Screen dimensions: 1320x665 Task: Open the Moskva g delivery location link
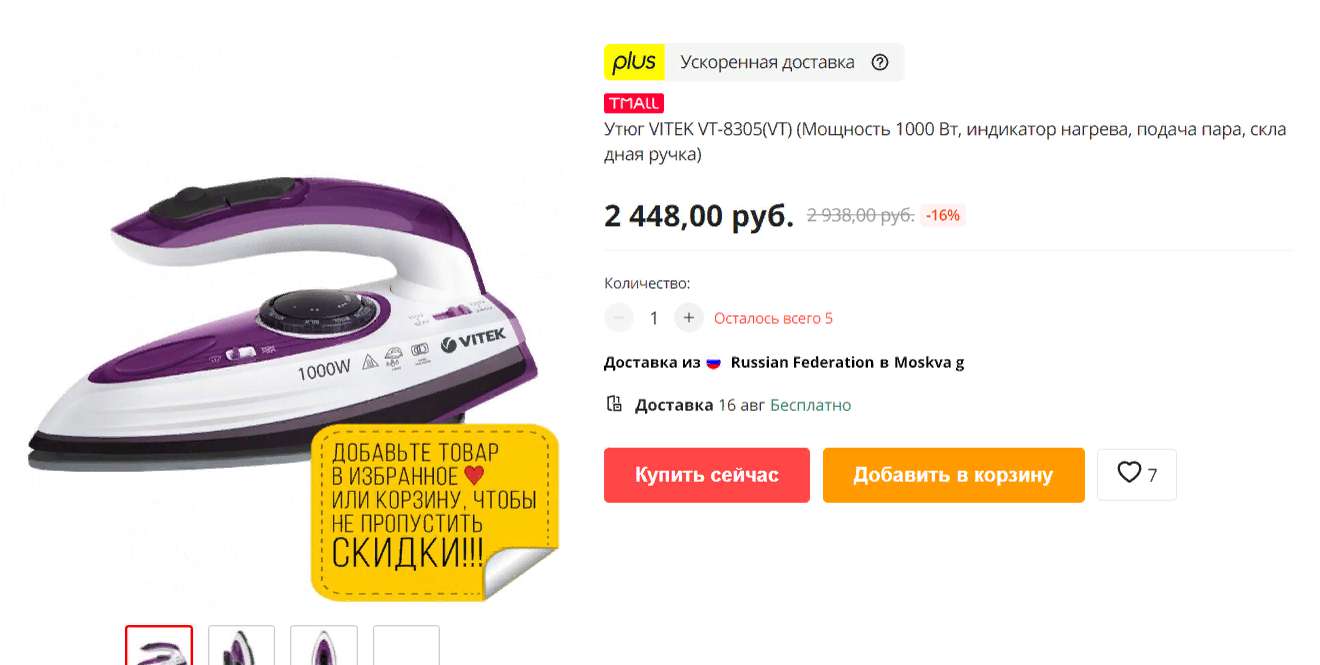point(929,362)
